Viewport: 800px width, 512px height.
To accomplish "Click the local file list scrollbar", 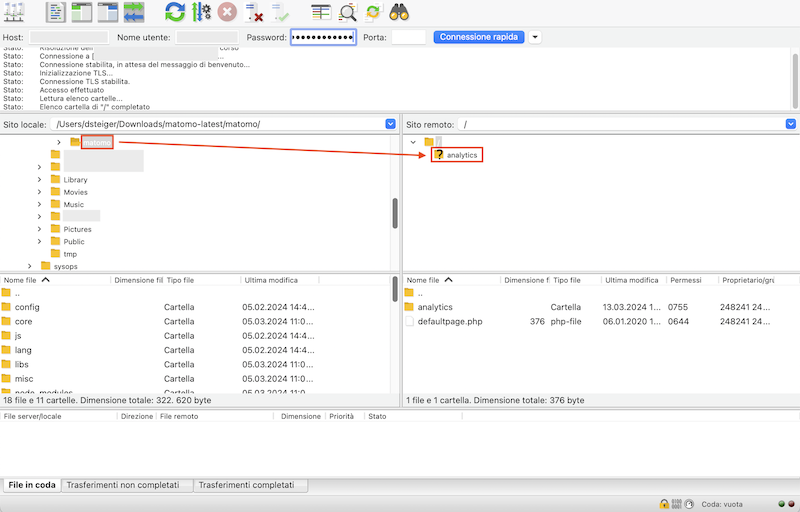I will click(395, 289).
